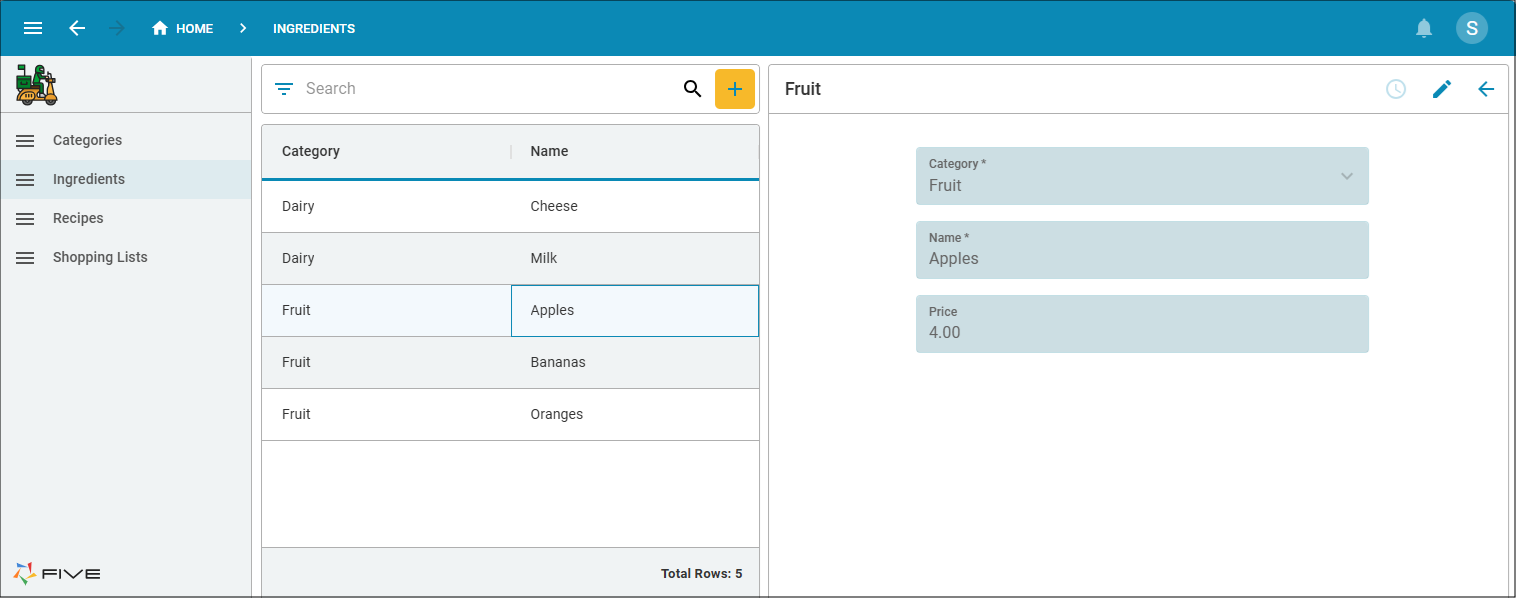1516x598 pixels.
Task: Click the Home icon in breadcrumb
Action: [x=160, y=28]
